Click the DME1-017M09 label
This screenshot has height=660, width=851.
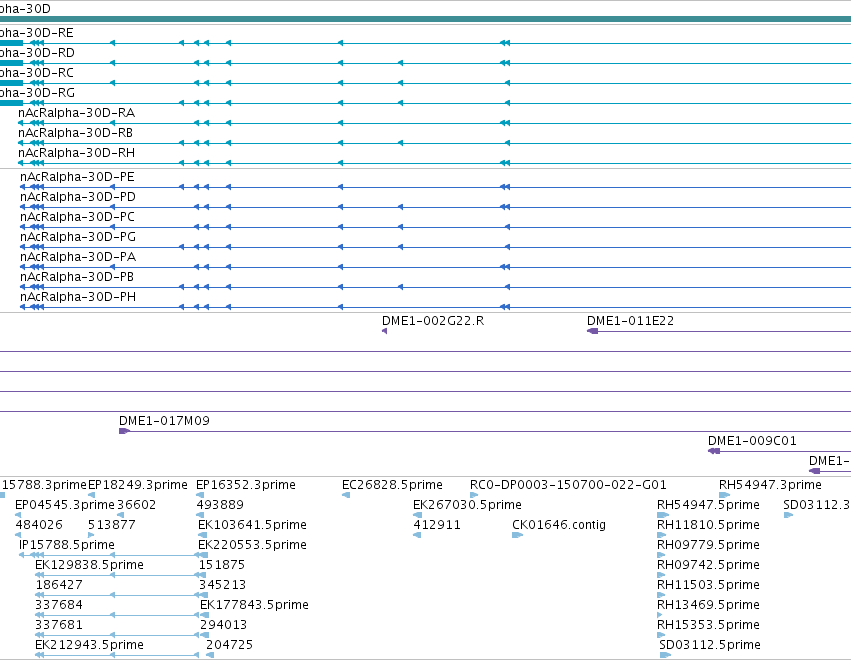click(x=164, y=421)
